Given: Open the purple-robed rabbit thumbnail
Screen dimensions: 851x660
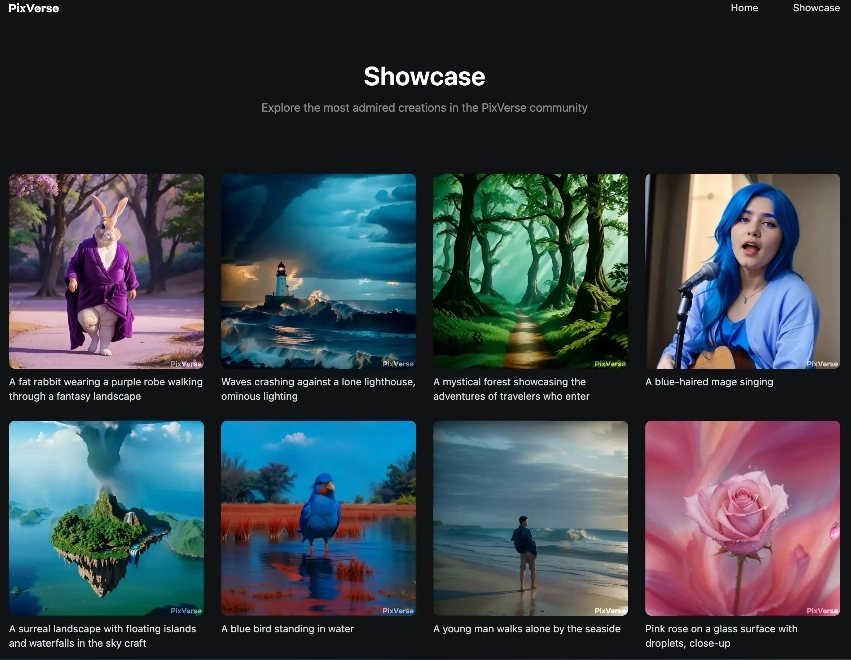Looking at the screenshot, I should 106,271.
